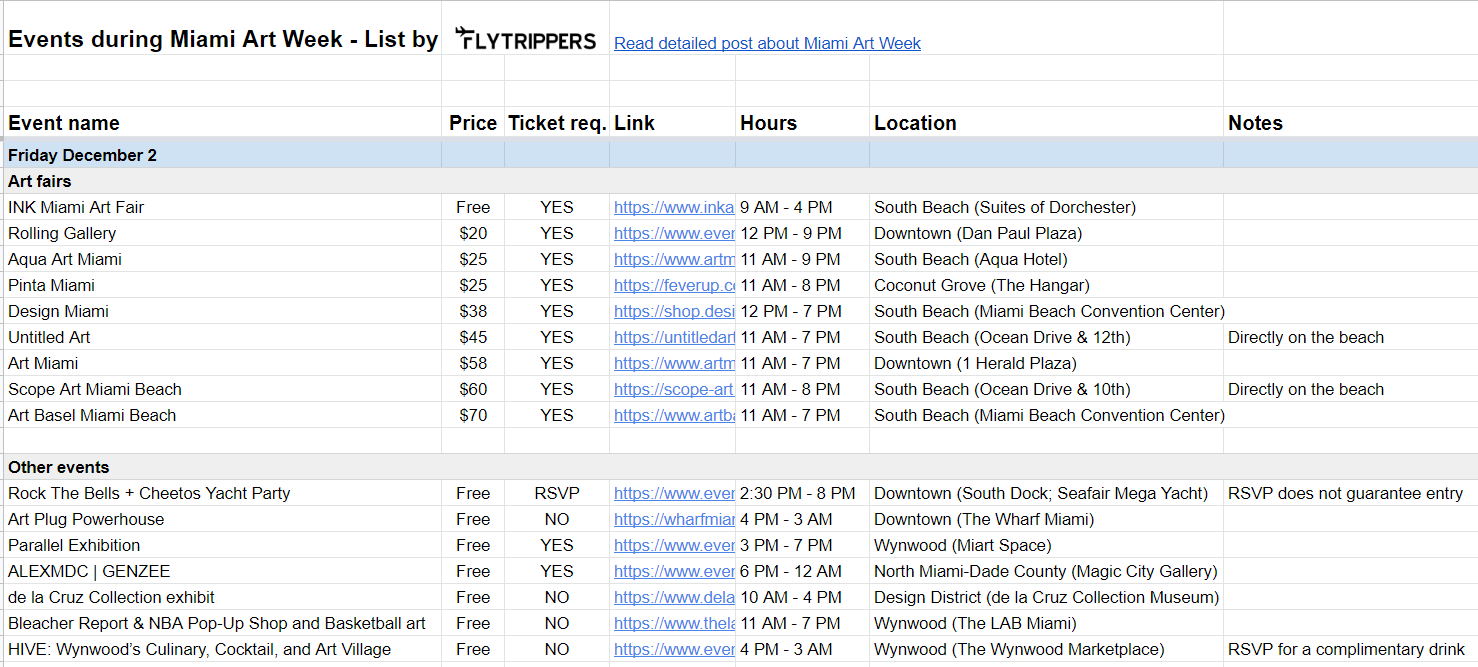Select 'Downtown (1 Herald Plaza)' location cell
The height and width of the screenshot is (667, 1478).
(1046, 363)
